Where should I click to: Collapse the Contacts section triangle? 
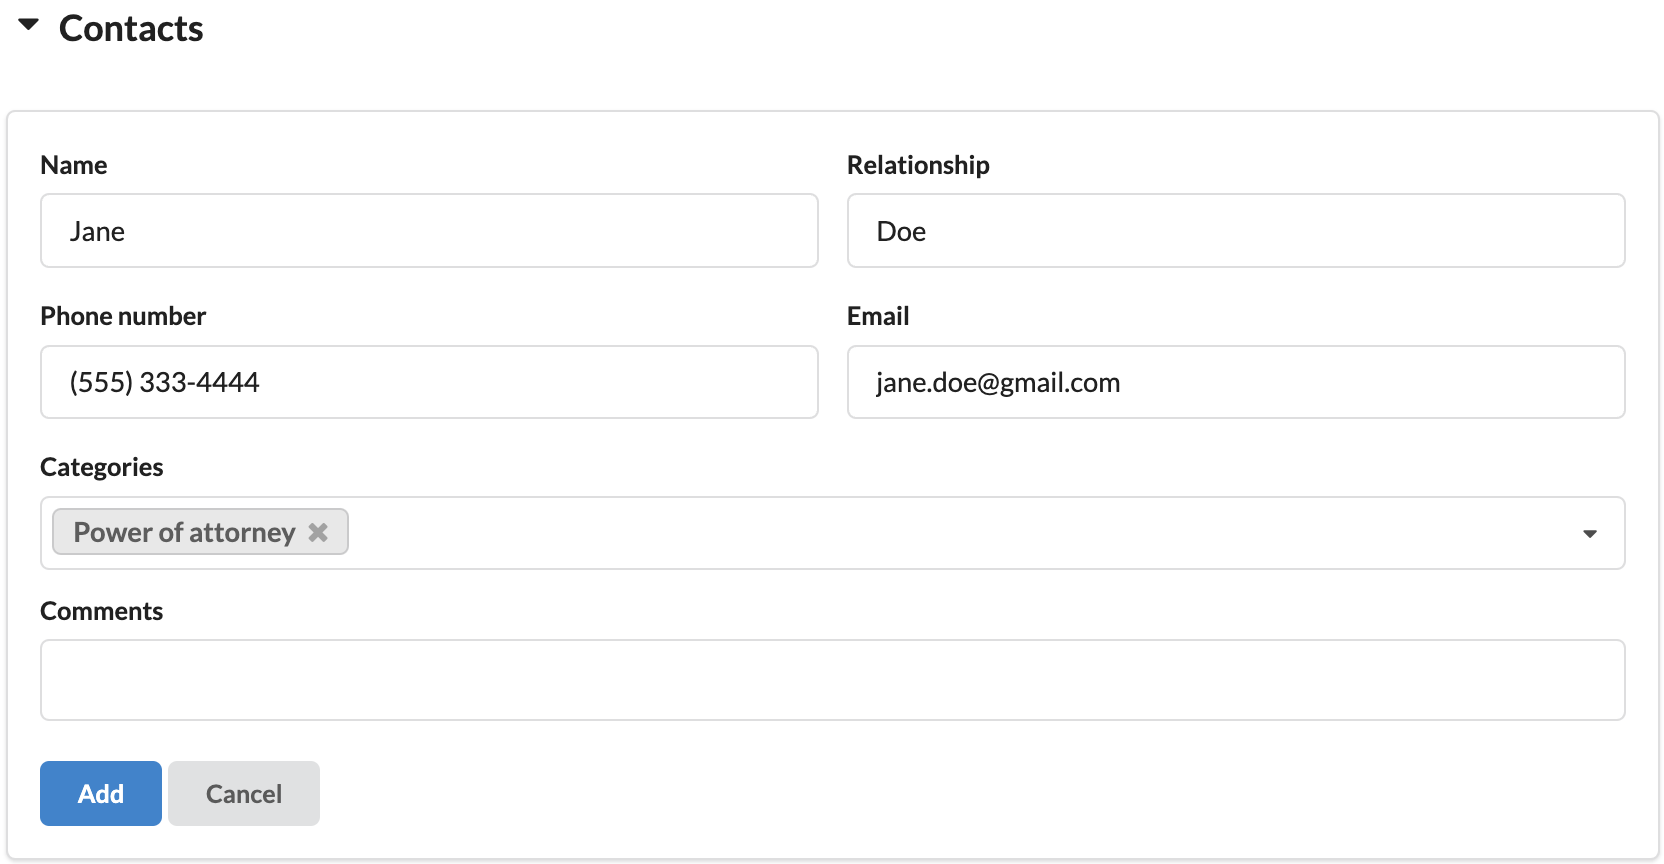click(29, 25)
